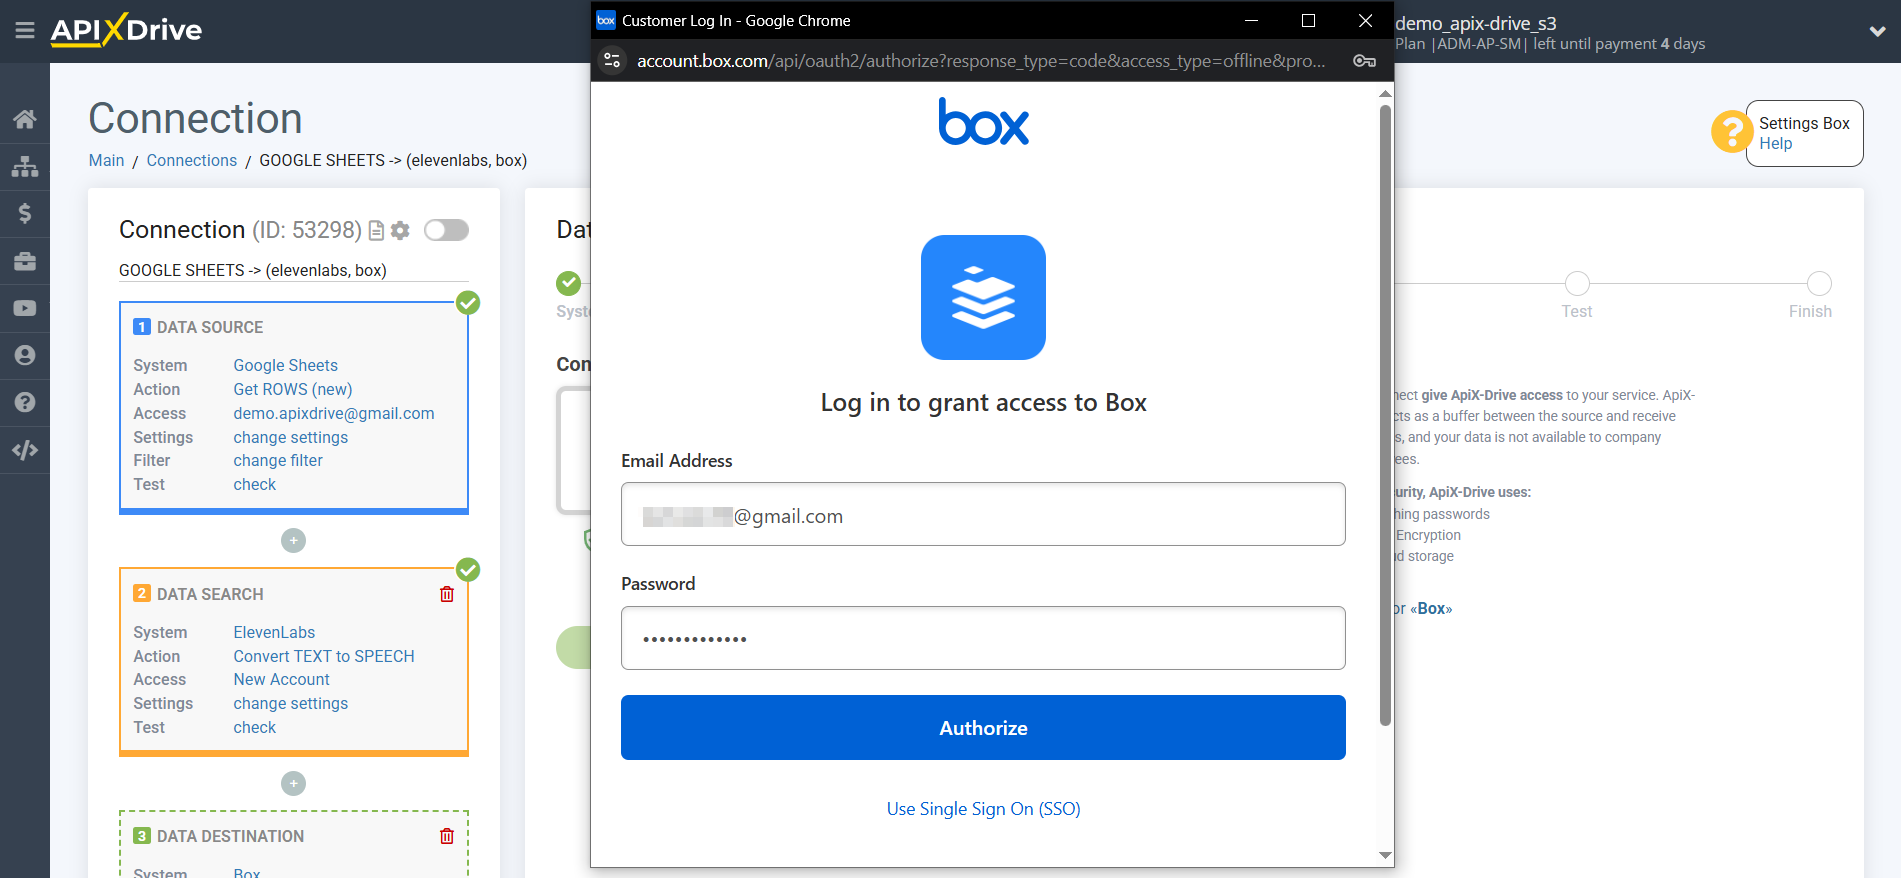This screenshot has height=878, width=1901.
Task: Open the question mark help icon in sidebar
Action: (x=25, y=402)
